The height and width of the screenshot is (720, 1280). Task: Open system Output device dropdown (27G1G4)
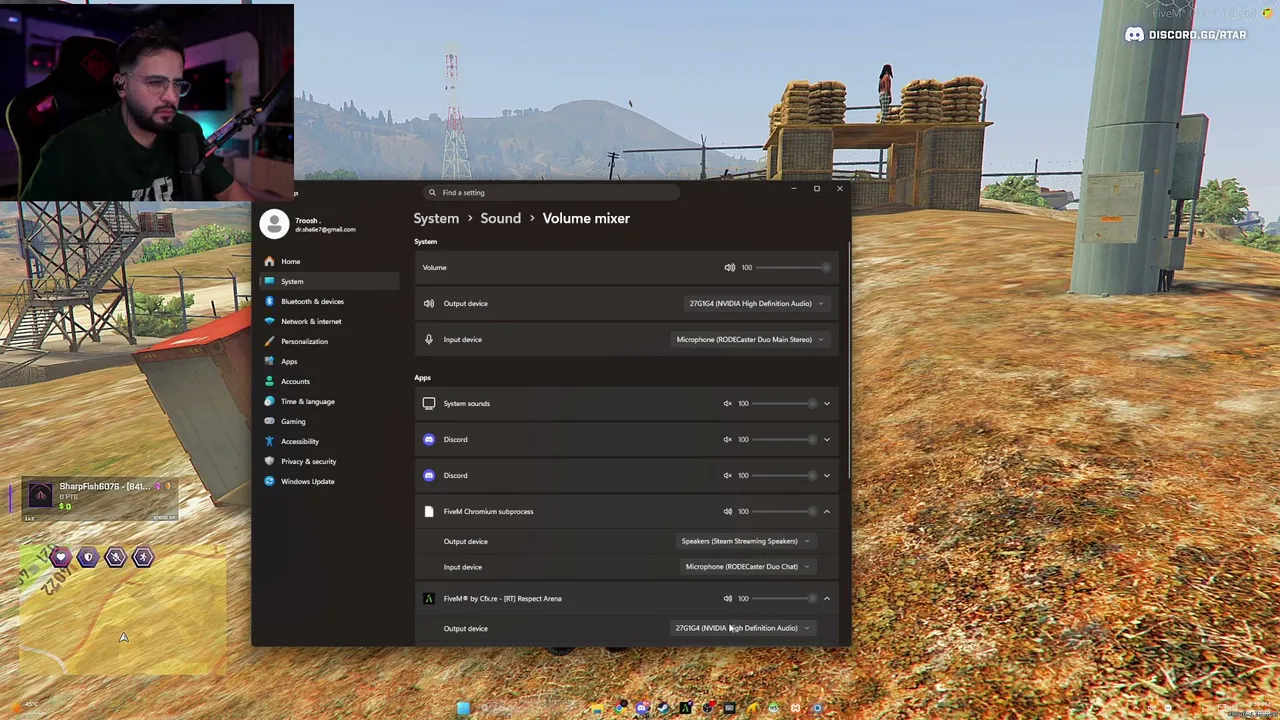pyautogui.click(x=756, y=303)
